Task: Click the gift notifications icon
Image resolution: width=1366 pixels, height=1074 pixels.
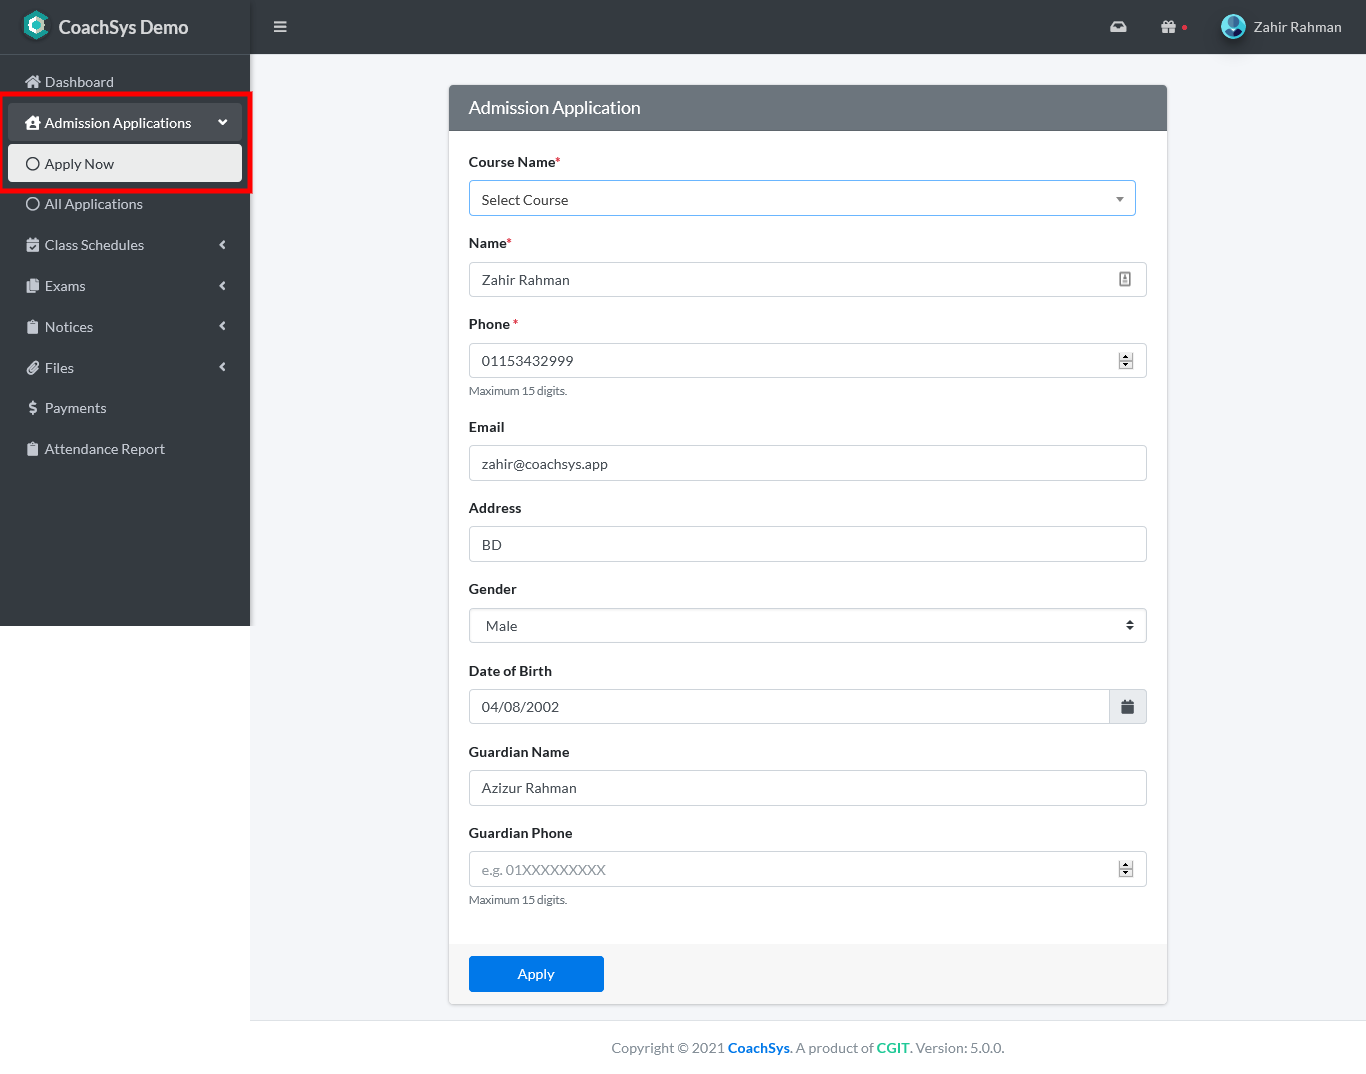Action: coord(1168,27)
